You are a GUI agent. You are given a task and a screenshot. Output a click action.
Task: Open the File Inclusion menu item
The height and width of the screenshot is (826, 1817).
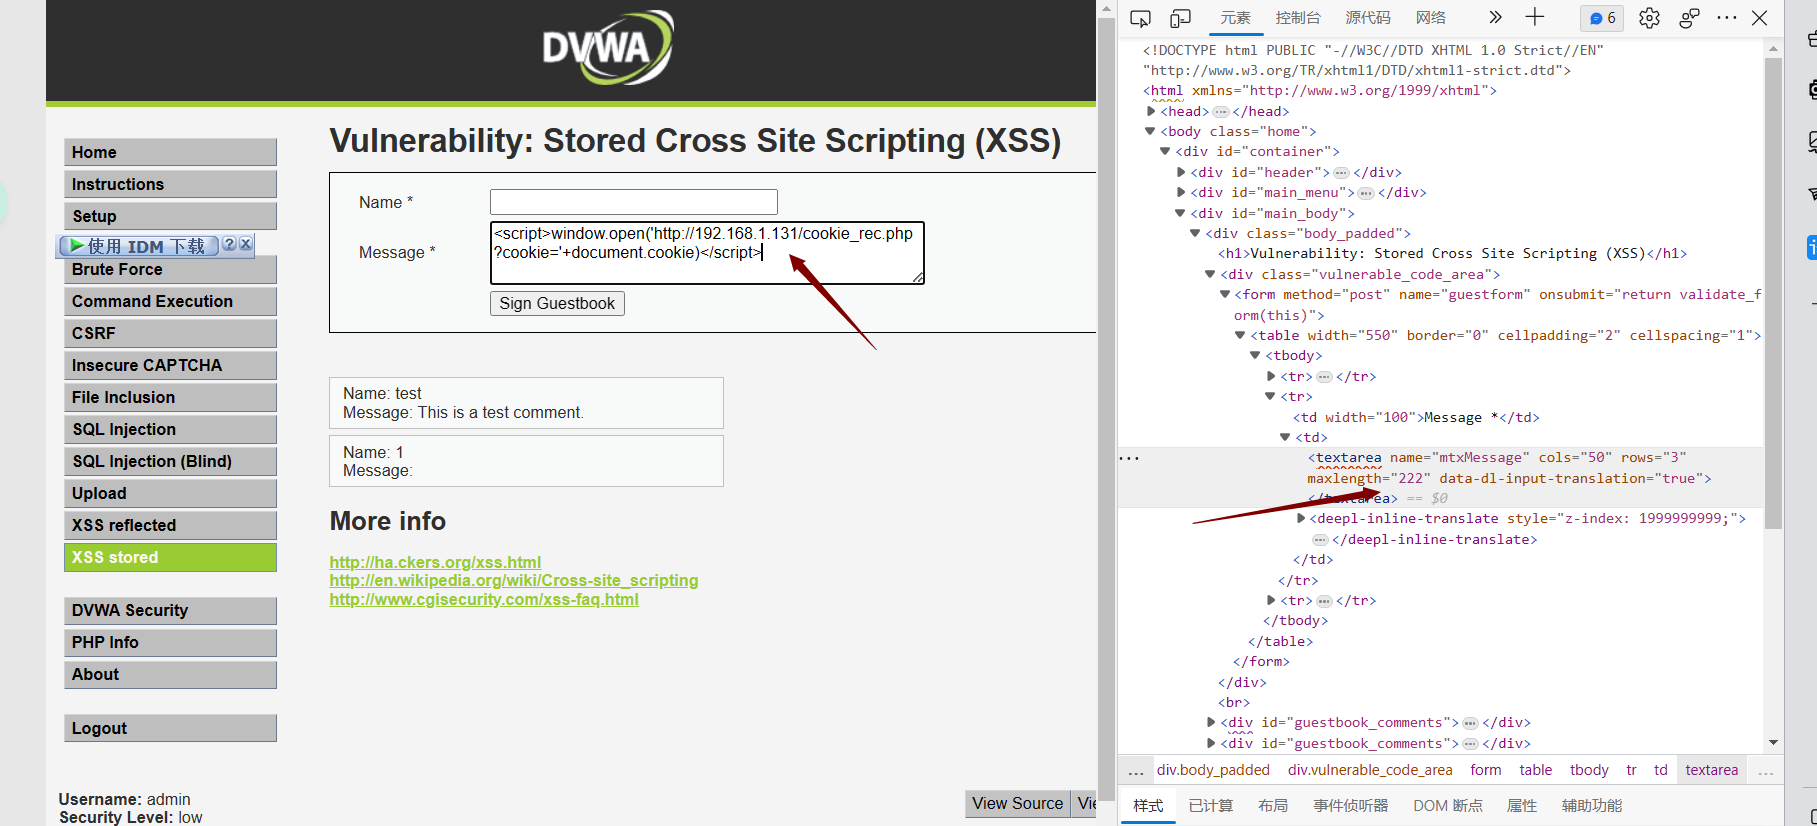[x=170, y=397]
